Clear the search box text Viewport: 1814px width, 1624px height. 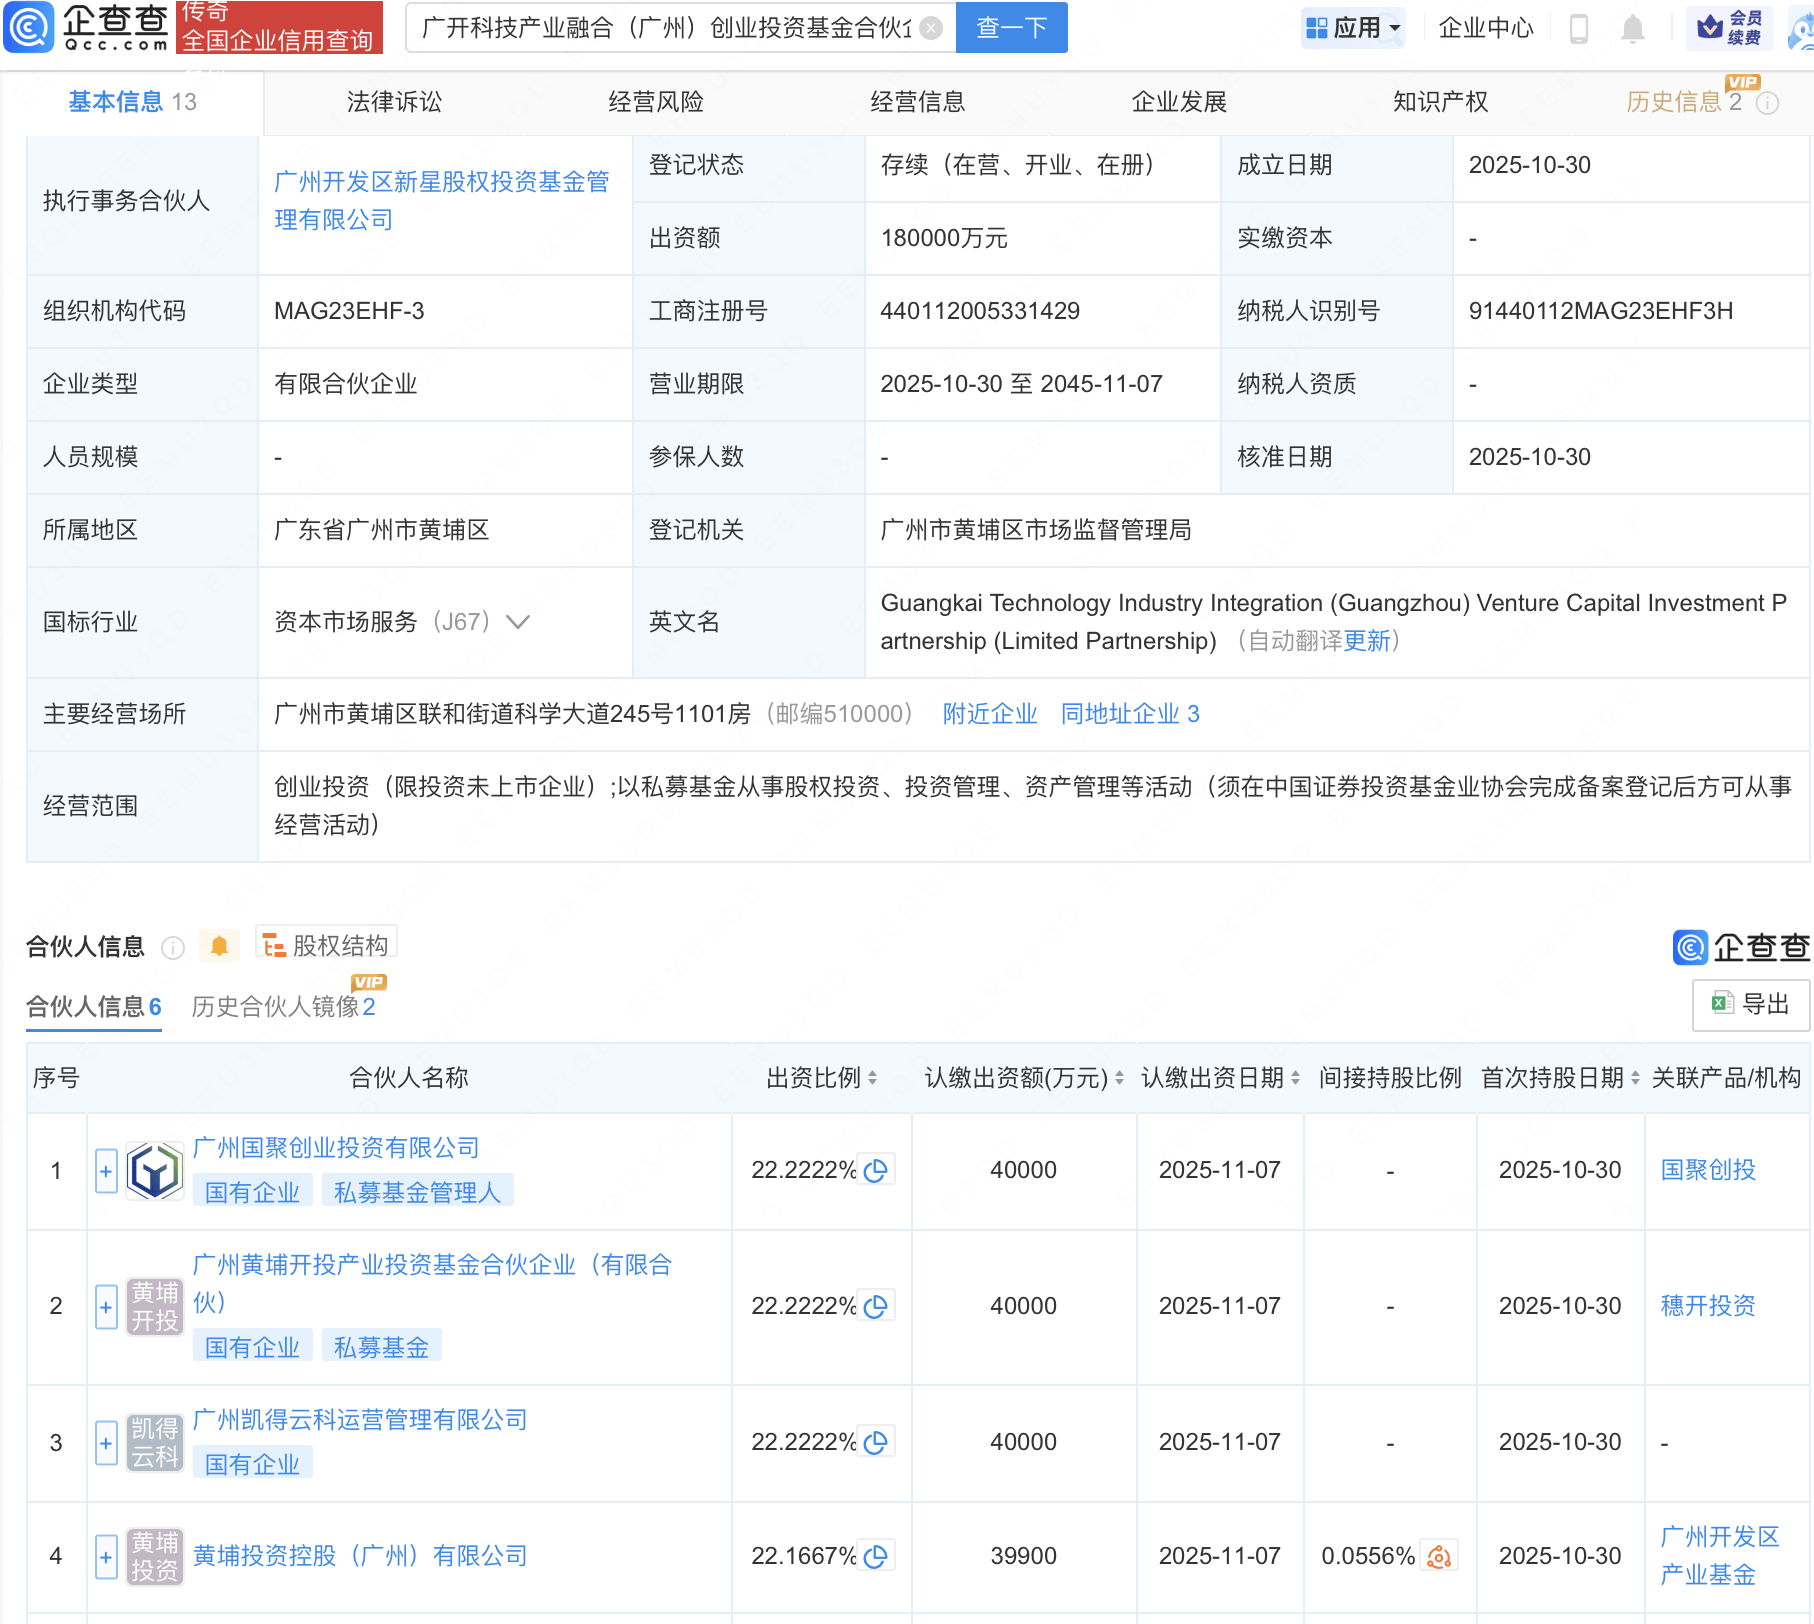[x=930, y=28]
